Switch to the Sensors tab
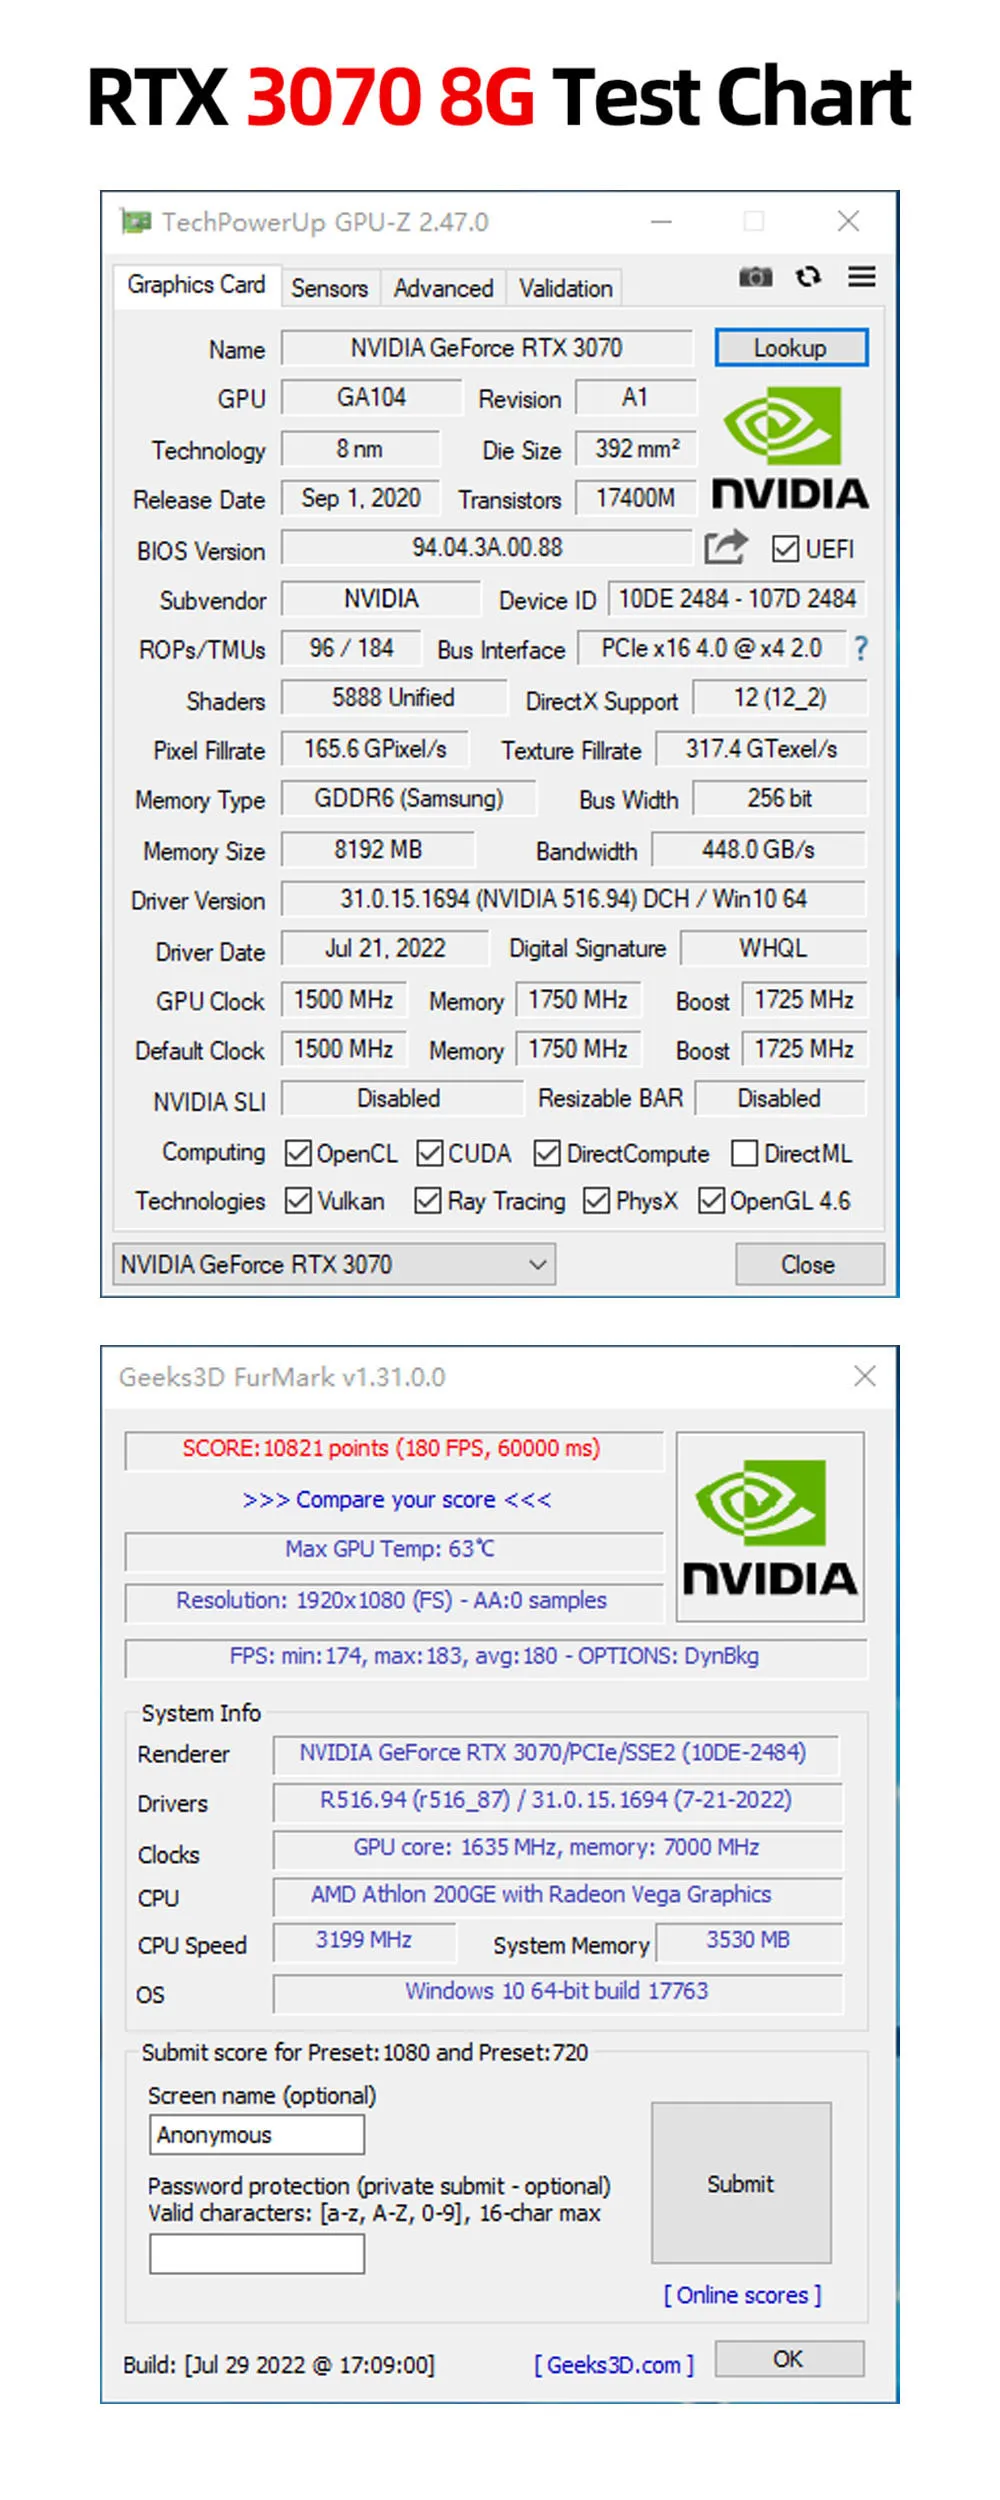The width and height of the screenshot is (1000, 2500). tap(330, 288)
